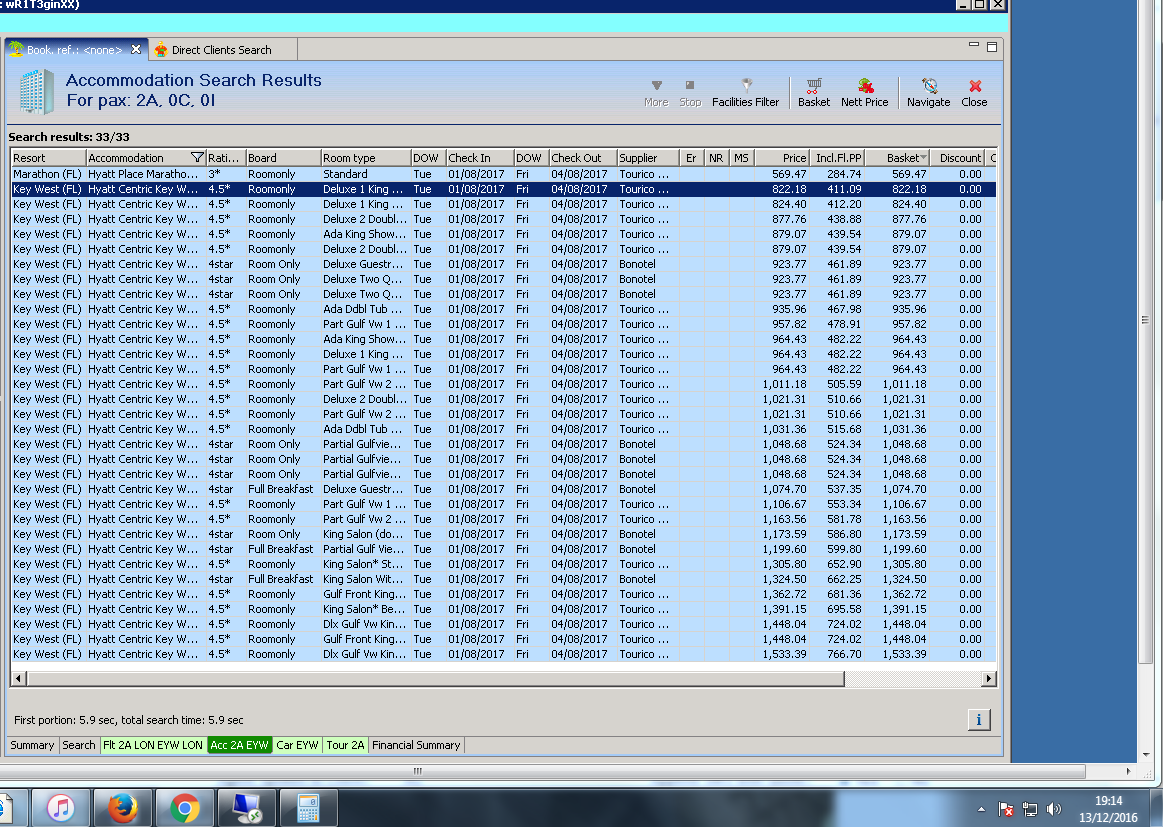This screenshot has width=1163, height=827.
Task: Open the Facilities Filter
Action: pyautogui.click(x=745, y=92)
